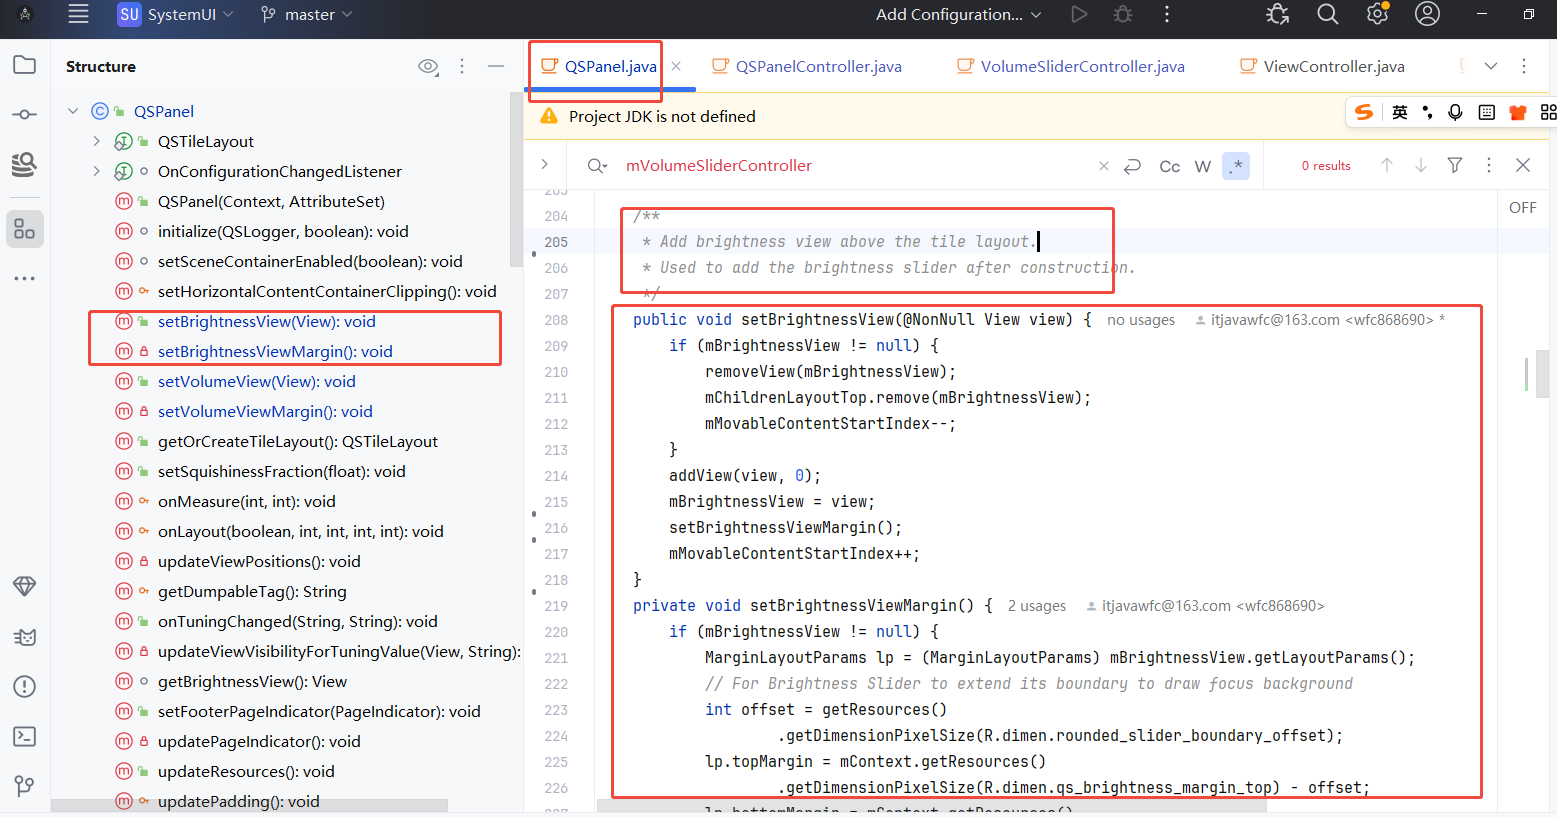Open search history magnifier icon

click(x=597, y=166)
